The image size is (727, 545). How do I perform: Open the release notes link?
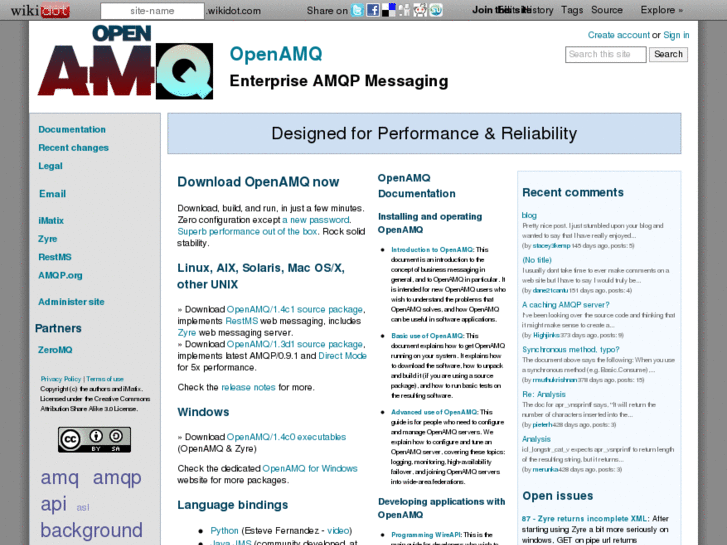coord(248,387)
